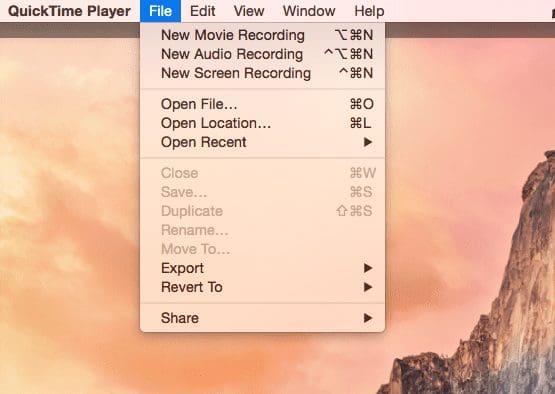Image resolution: width=555 pixels, height=394 pixels.
Task: Close the open File menu
Action: click(x=160, y=11)
